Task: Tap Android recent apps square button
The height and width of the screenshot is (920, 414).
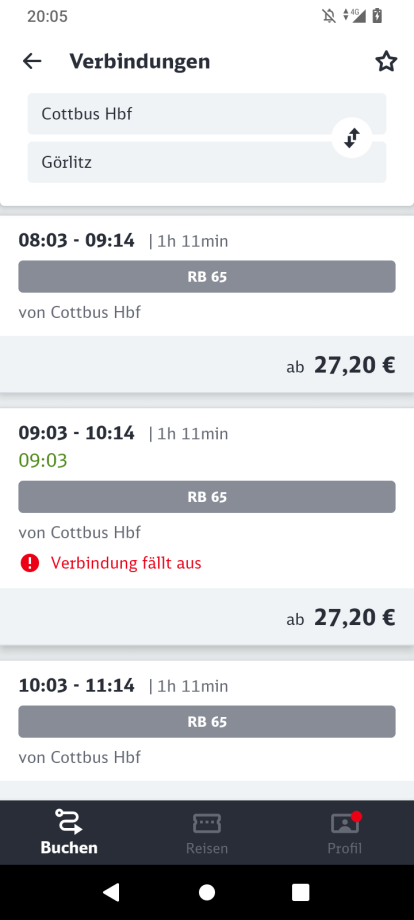Action: 301,892
